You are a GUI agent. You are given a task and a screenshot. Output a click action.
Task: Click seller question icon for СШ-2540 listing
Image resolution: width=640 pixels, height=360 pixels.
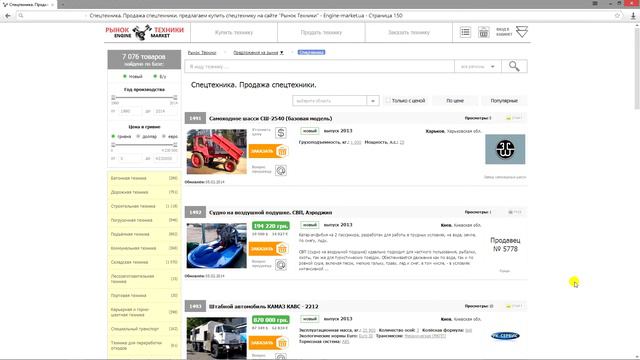pos(280,170)
